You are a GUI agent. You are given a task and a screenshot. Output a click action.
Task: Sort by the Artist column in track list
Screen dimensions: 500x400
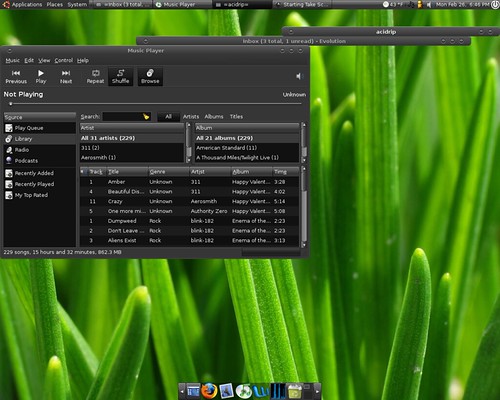pos(210,172)
